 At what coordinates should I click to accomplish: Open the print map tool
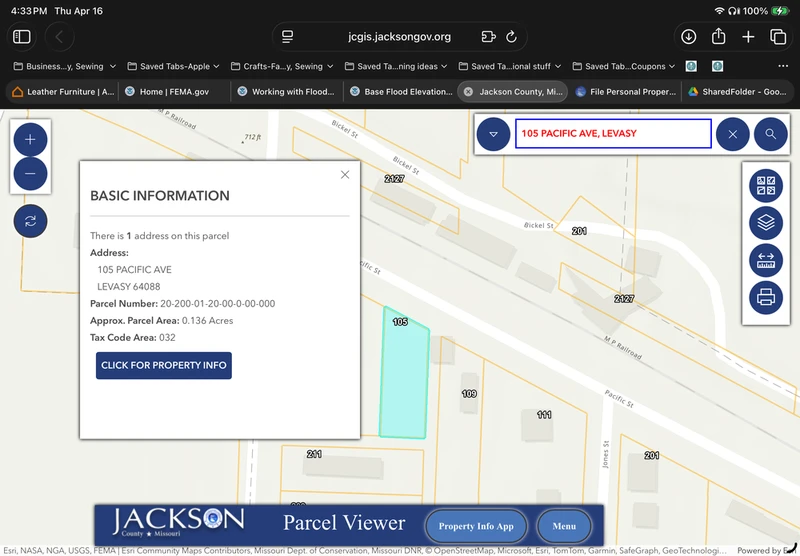point(766,297)
